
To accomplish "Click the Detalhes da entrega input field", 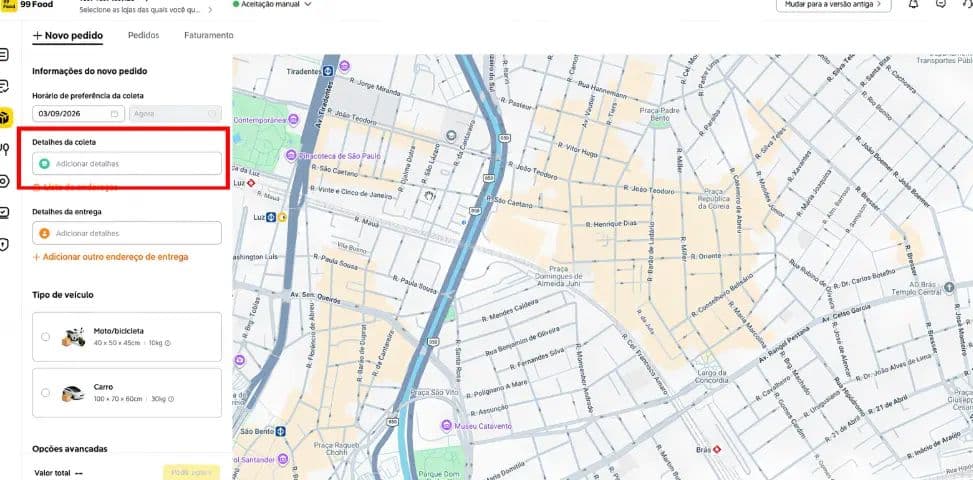I will pyautogui.click(x=127, y=233).
